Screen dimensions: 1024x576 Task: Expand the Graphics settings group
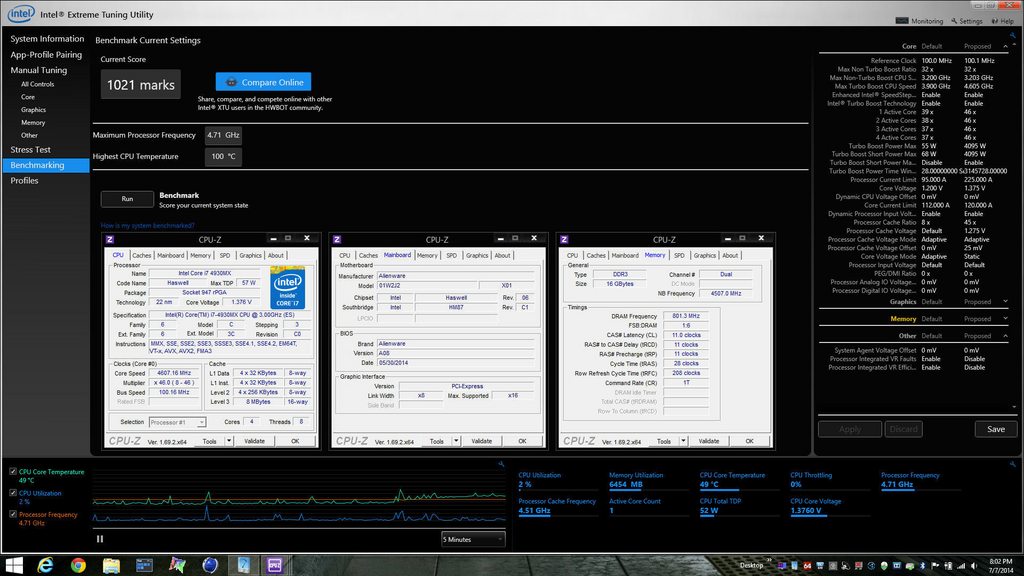click(1005, 302)
